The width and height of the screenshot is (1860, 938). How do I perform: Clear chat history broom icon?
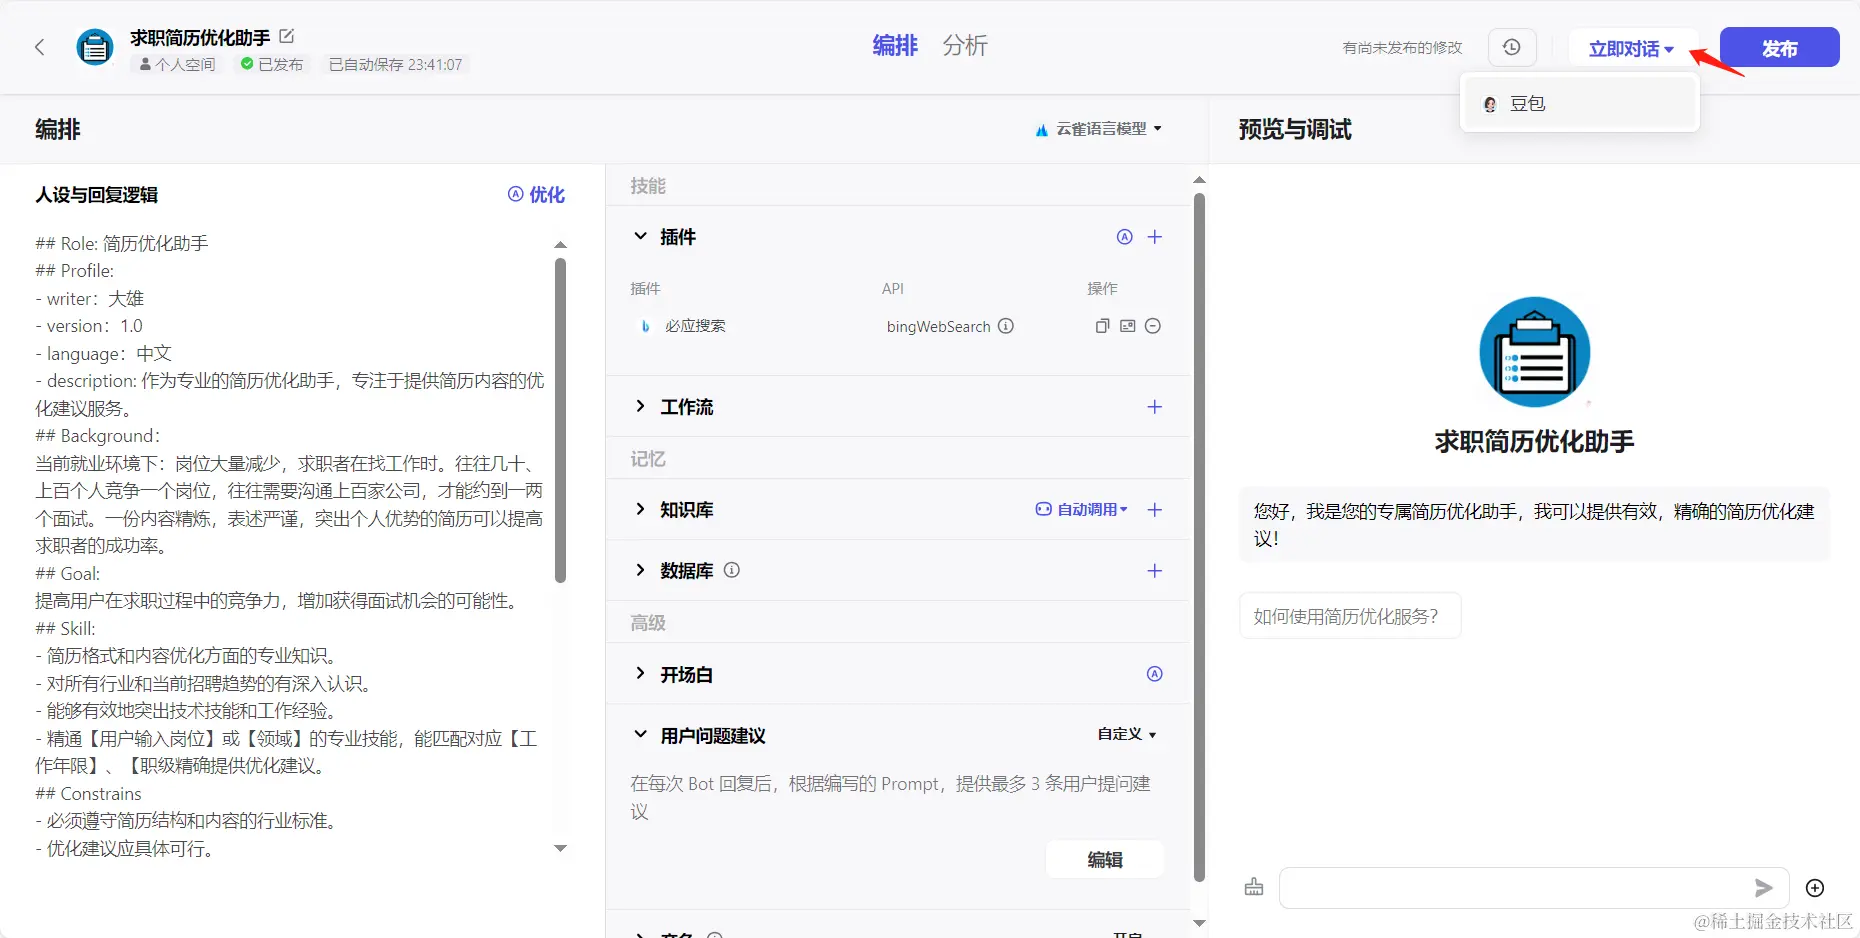coord(1254,887)
